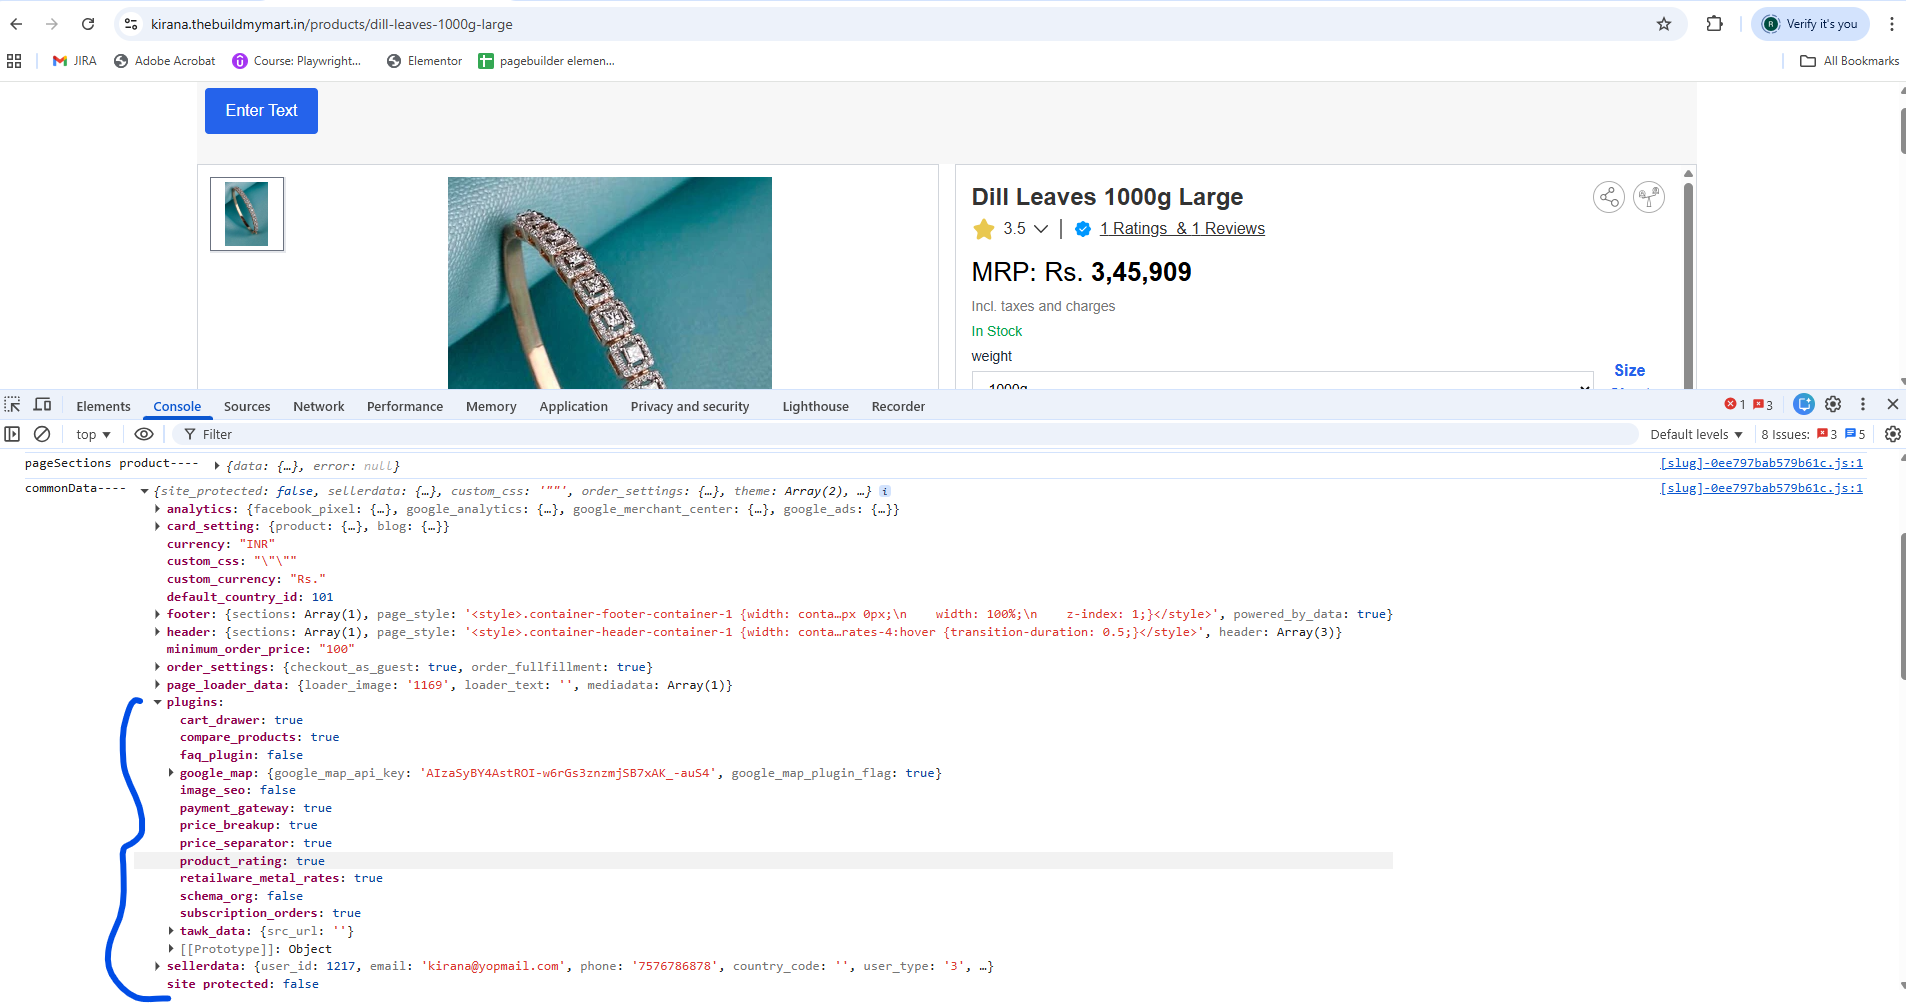Viewport: 1906px width, 1004px height.
Task: Click the share product icon
Action: (x=1609, y=197)
